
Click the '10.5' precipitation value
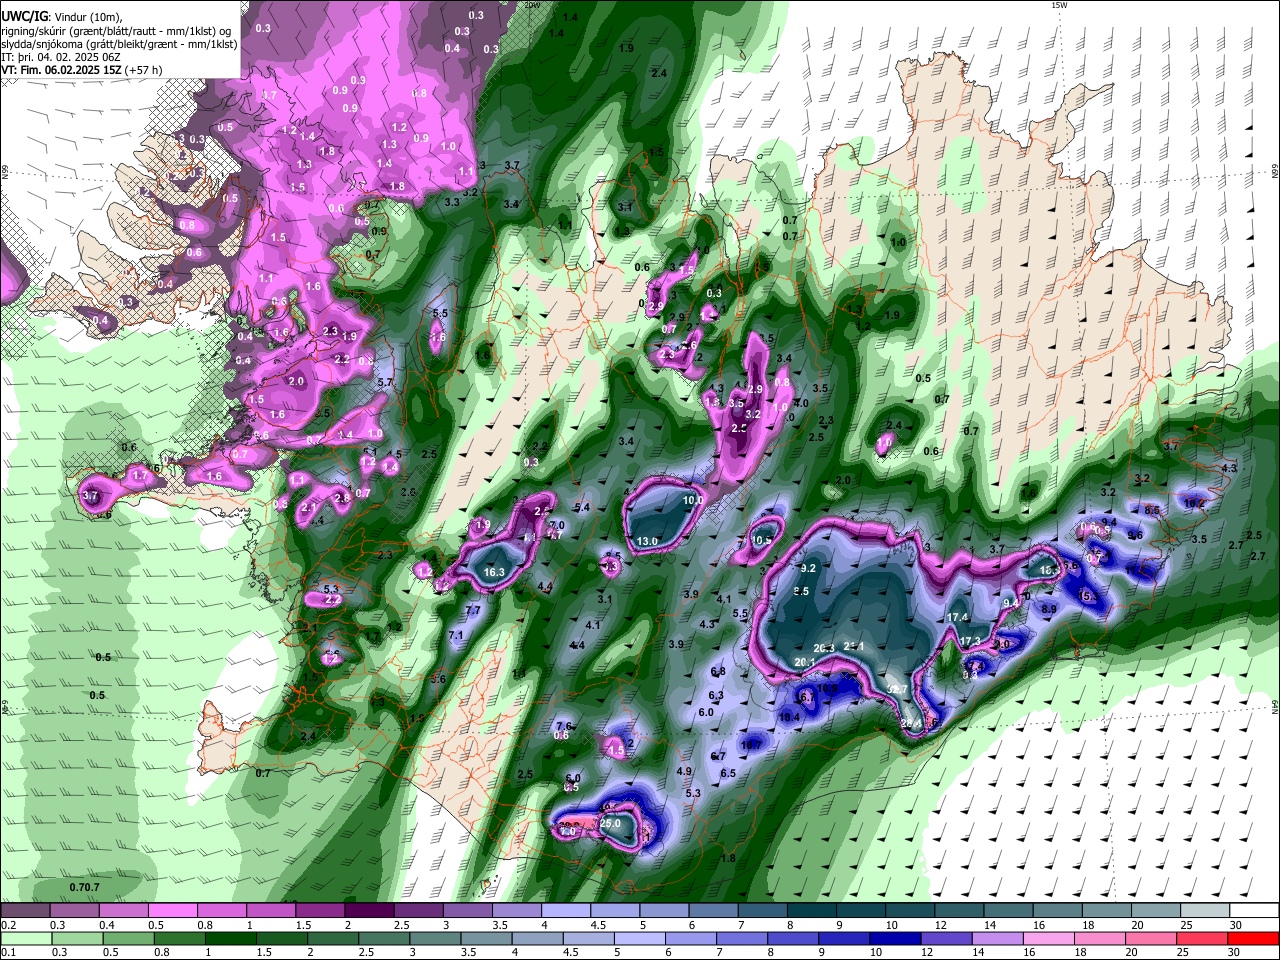[762, 540]
